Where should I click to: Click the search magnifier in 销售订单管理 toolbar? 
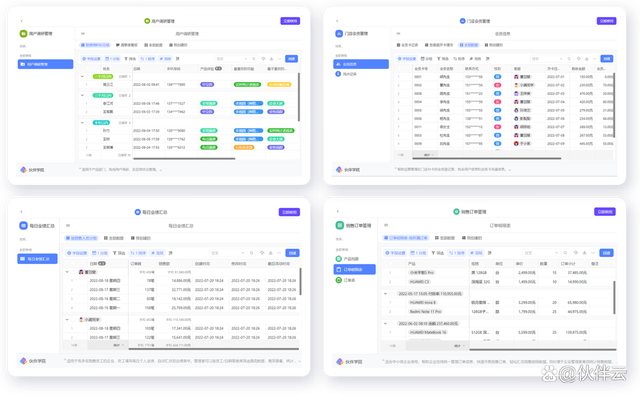[x=565, y=253]
